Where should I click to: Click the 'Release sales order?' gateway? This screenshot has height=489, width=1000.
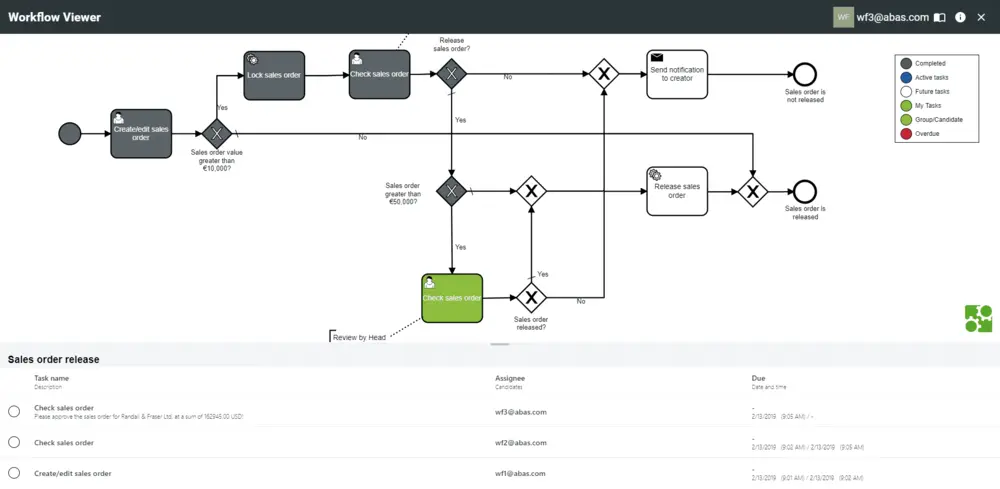pos(452,74)
